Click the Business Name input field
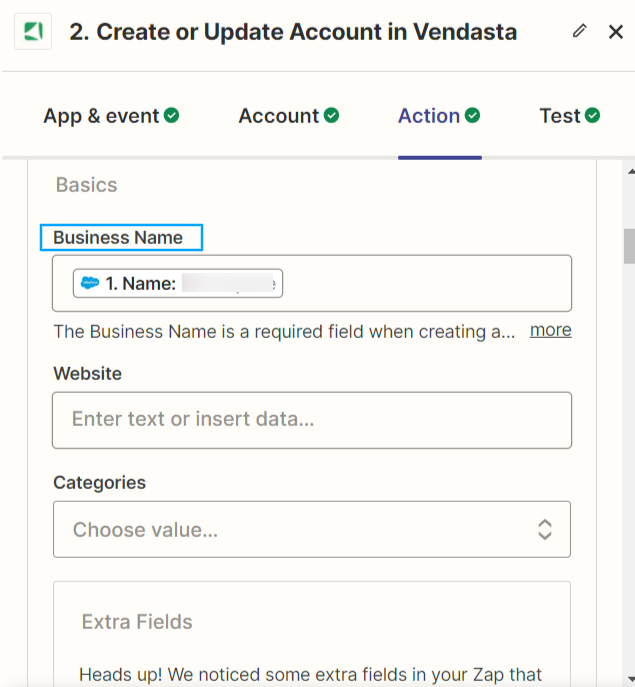 (x=312, y=283)
